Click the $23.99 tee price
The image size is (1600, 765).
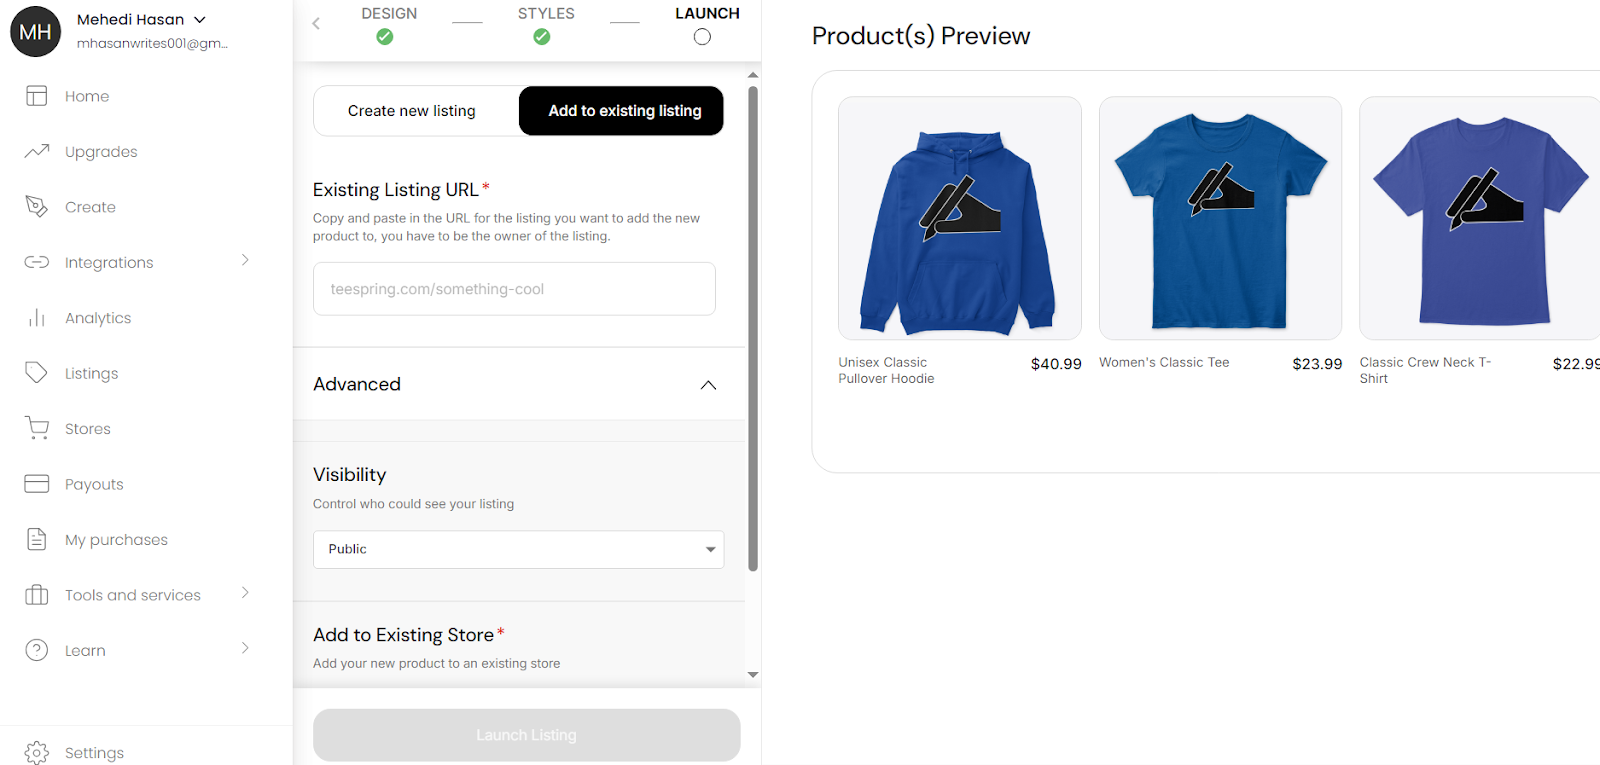[x=1317, y=364]
